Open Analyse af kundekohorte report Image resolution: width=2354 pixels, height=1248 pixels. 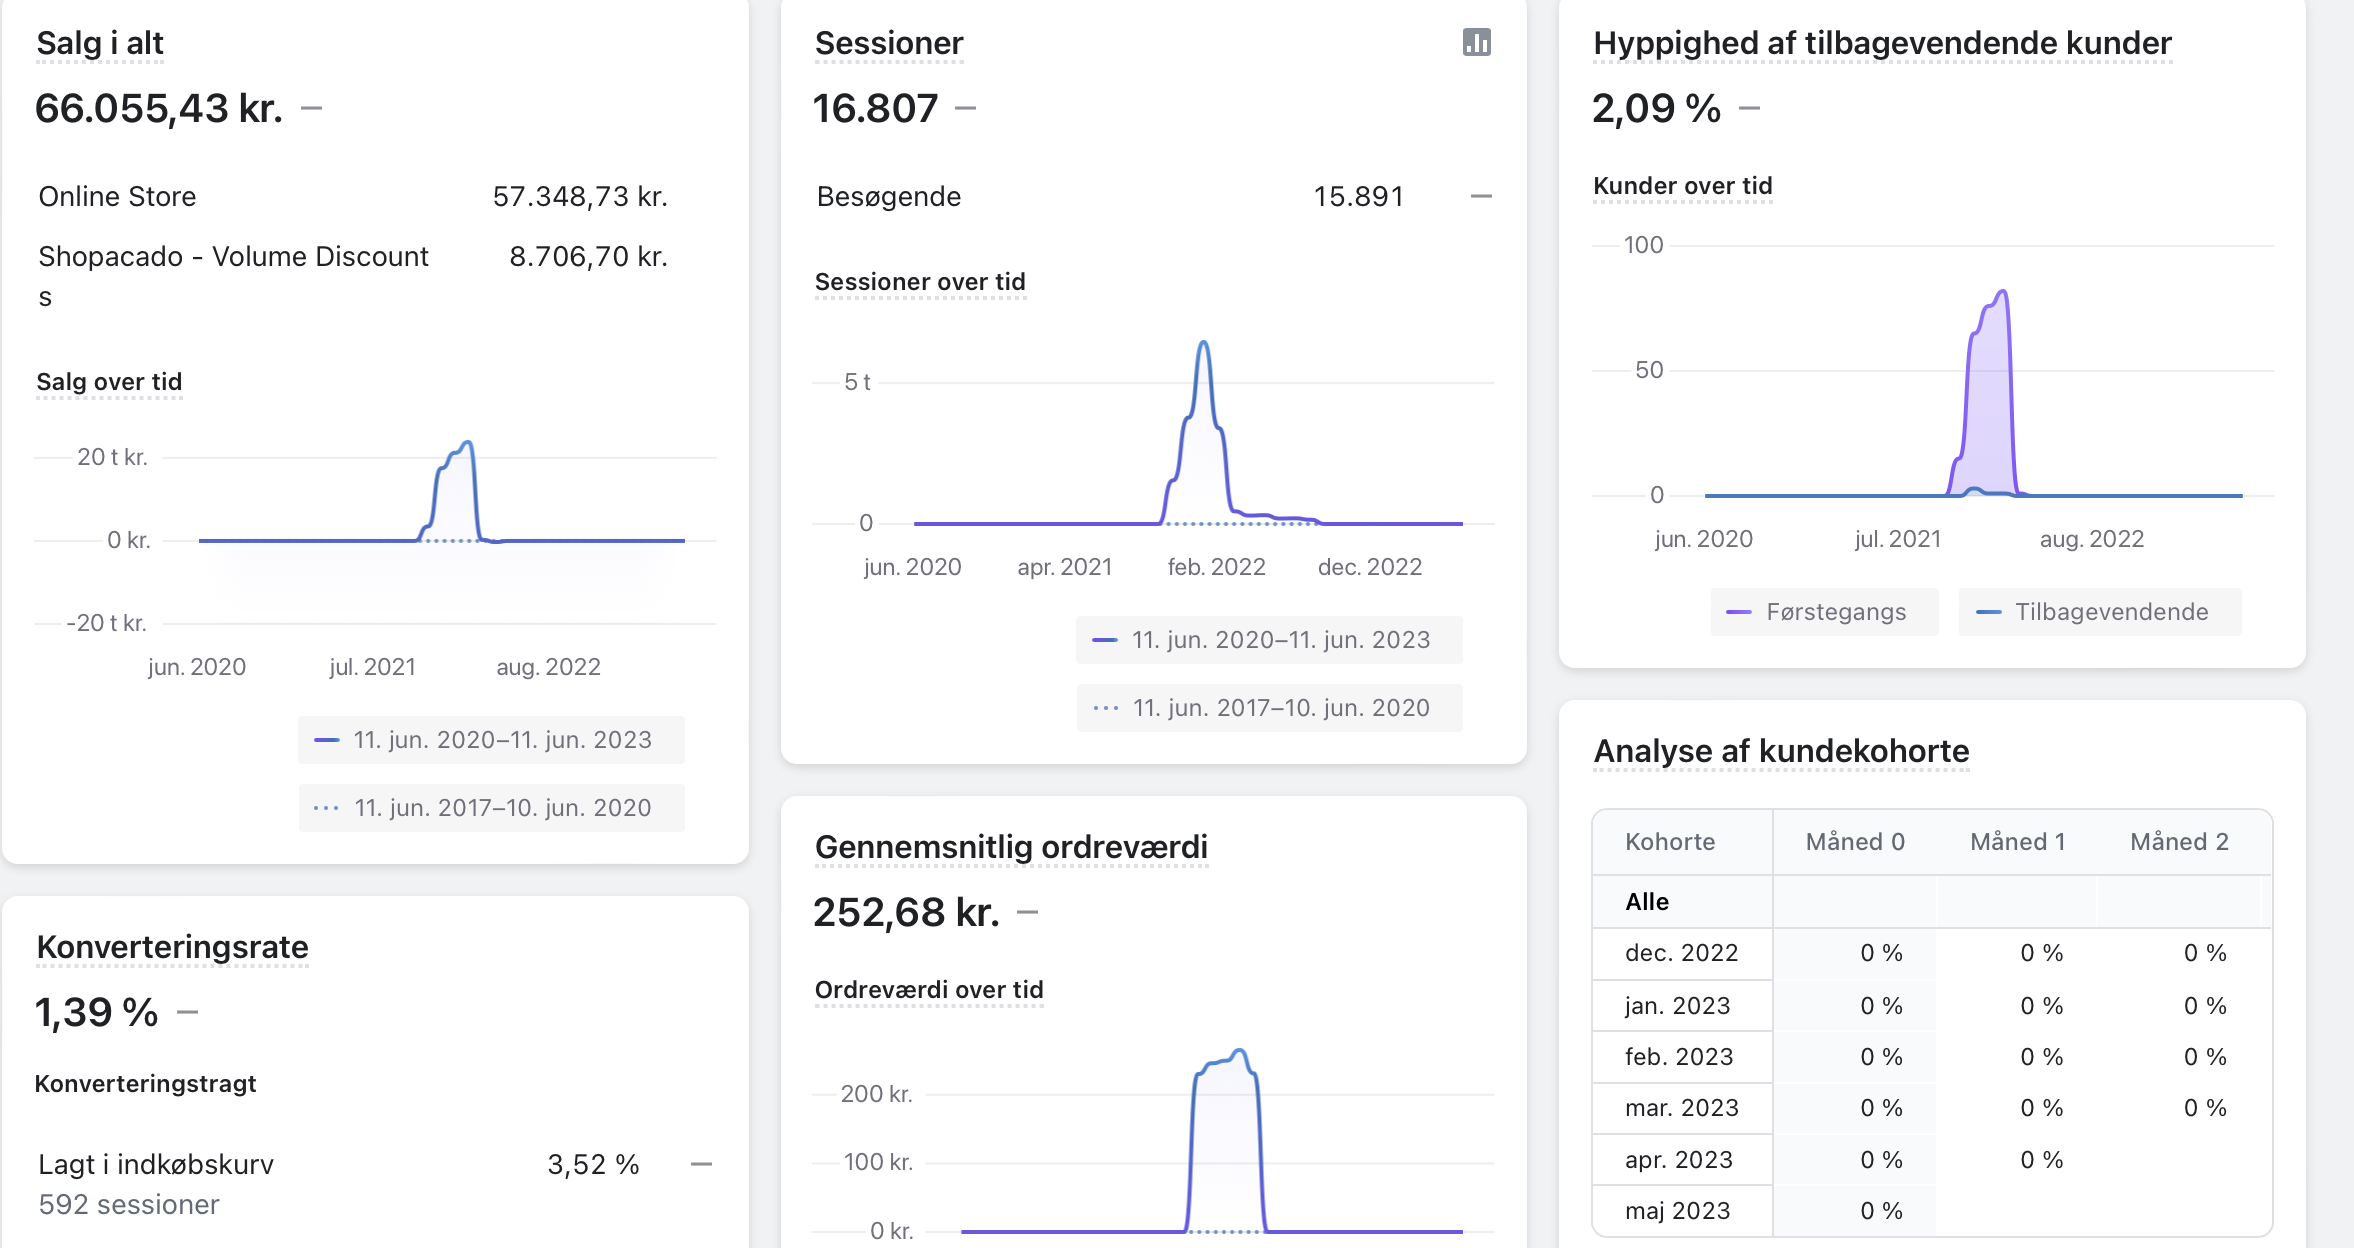1780,751
